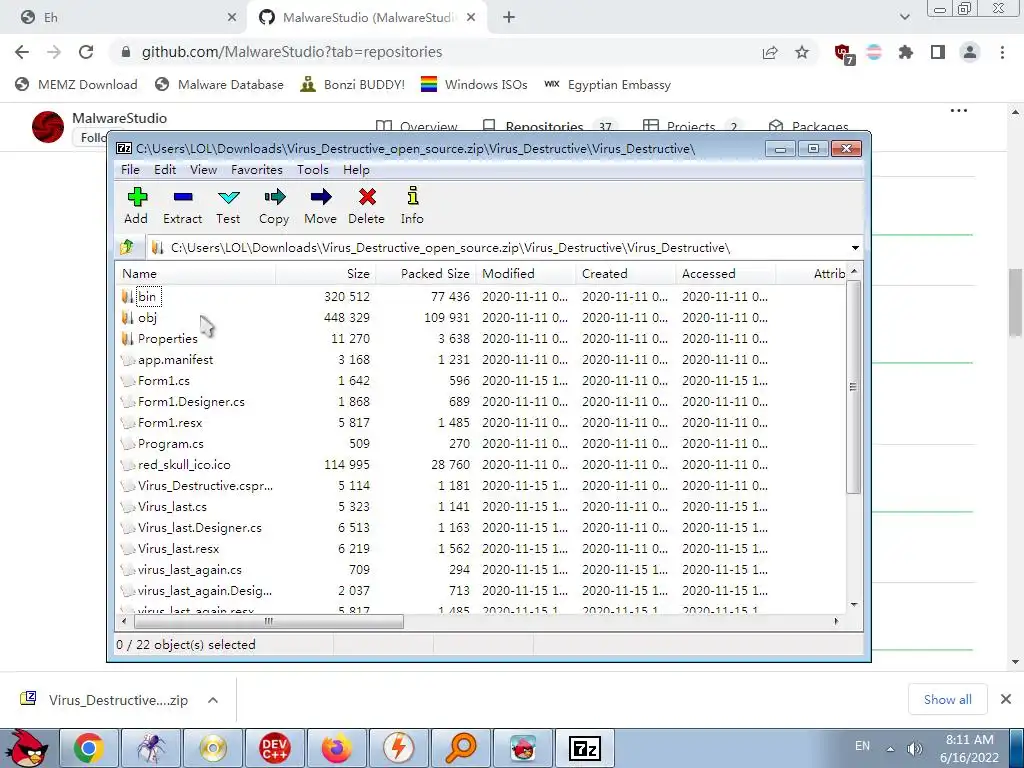Run the Test archive tool
Viewport: 1024px width, 768px height.
(228, 206)
